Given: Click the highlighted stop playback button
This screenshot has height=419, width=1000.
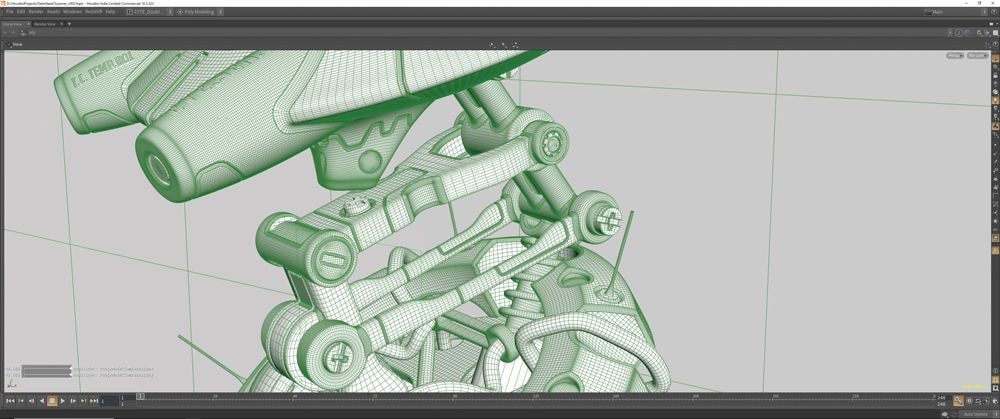Looking at the screenshot, I should [x=52, y=401].
